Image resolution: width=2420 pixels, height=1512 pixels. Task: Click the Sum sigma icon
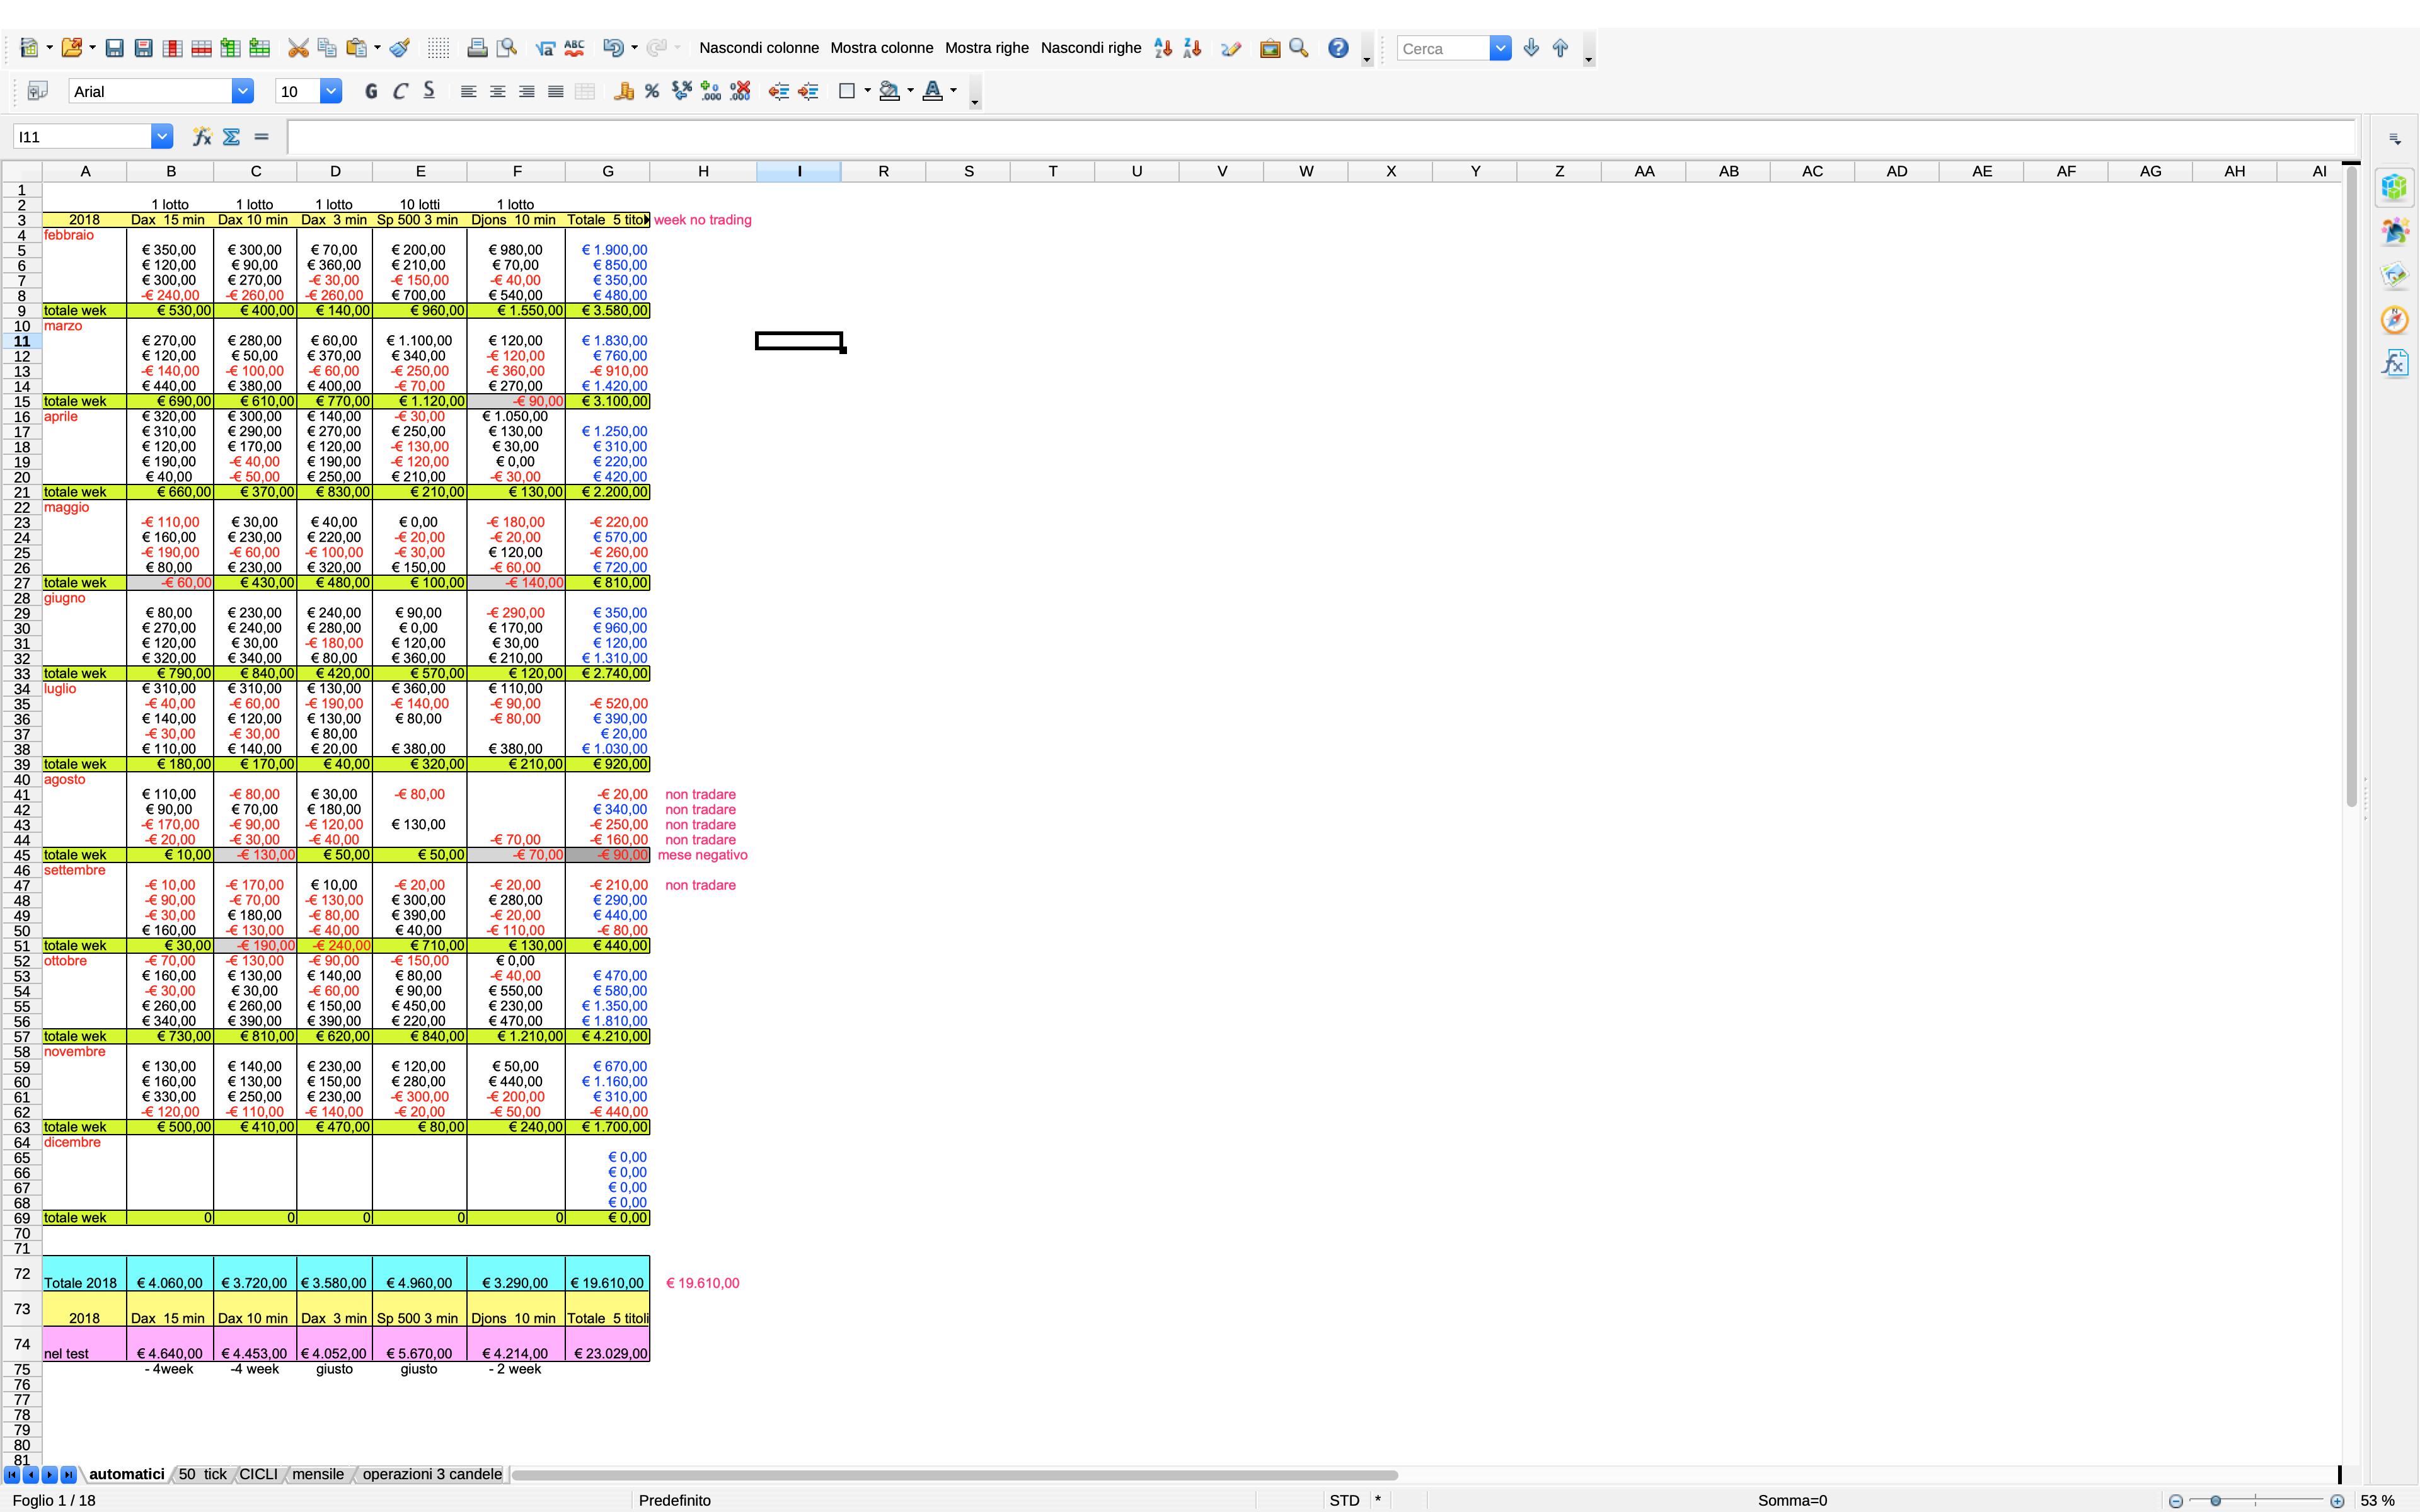231,137
